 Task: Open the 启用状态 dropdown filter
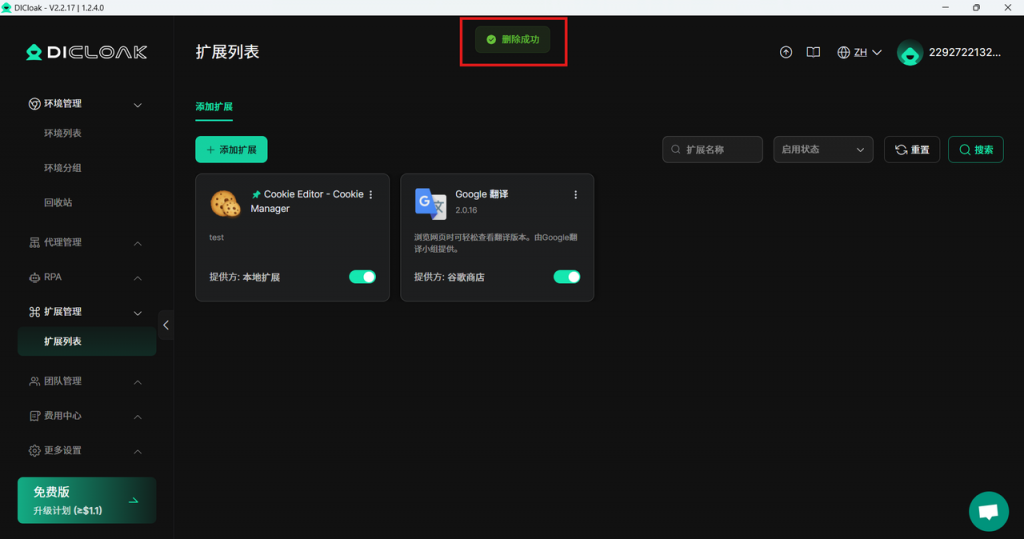(822, 150)
